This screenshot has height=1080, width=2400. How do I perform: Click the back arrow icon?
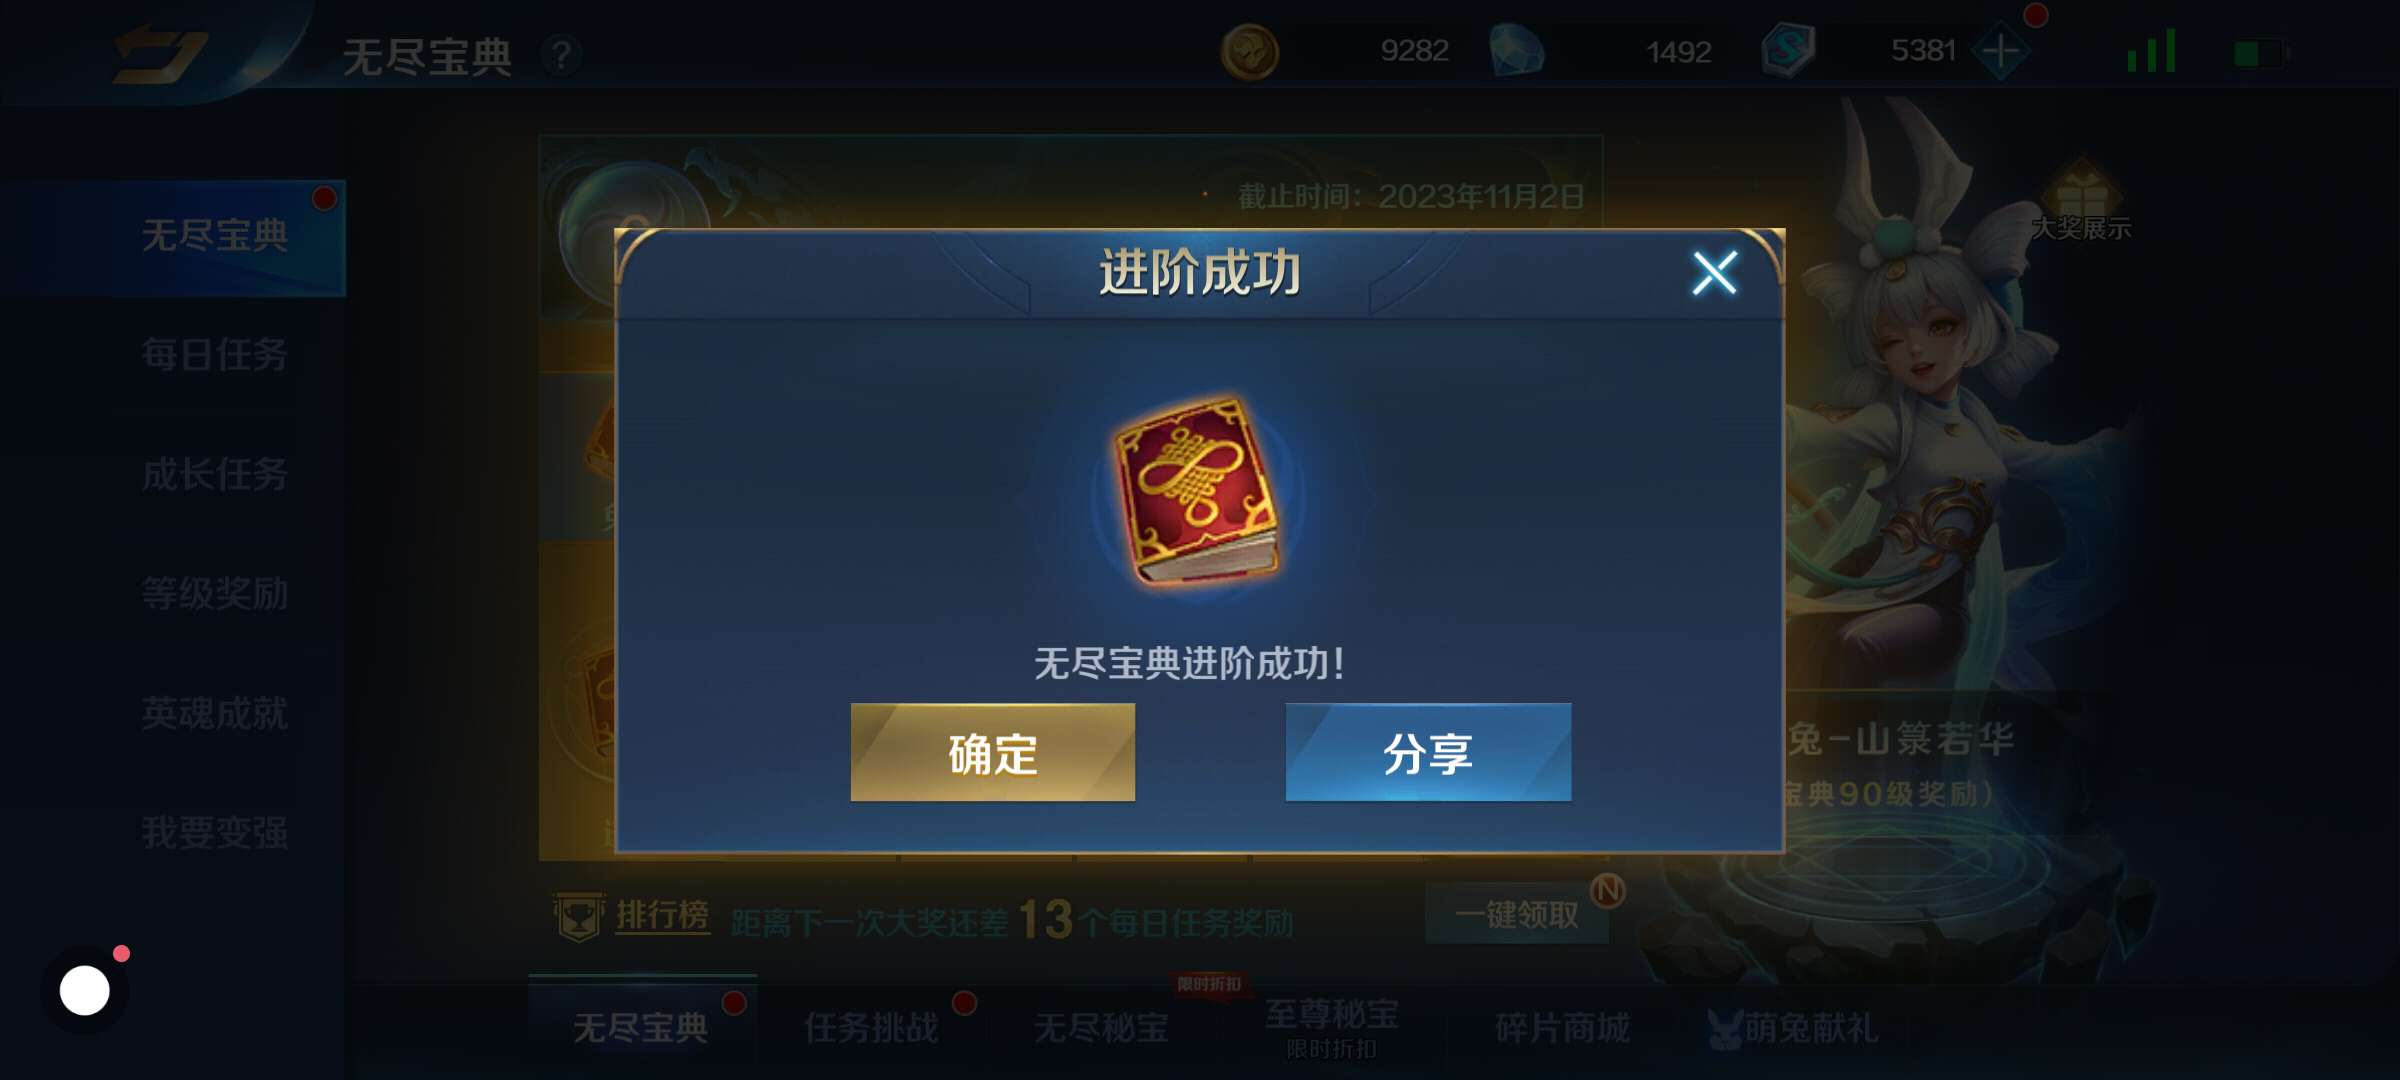pos(158,53)
